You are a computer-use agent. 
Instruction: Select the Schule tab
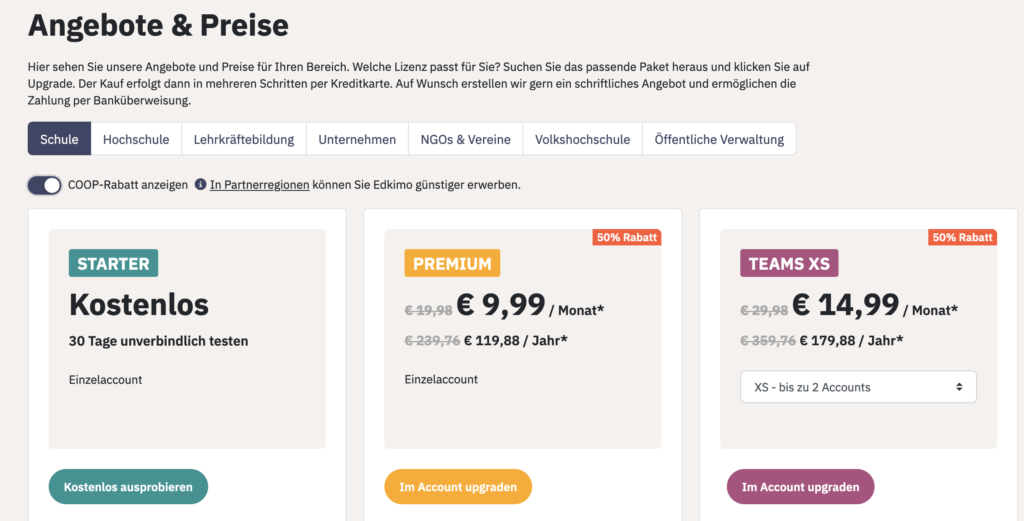59,139
